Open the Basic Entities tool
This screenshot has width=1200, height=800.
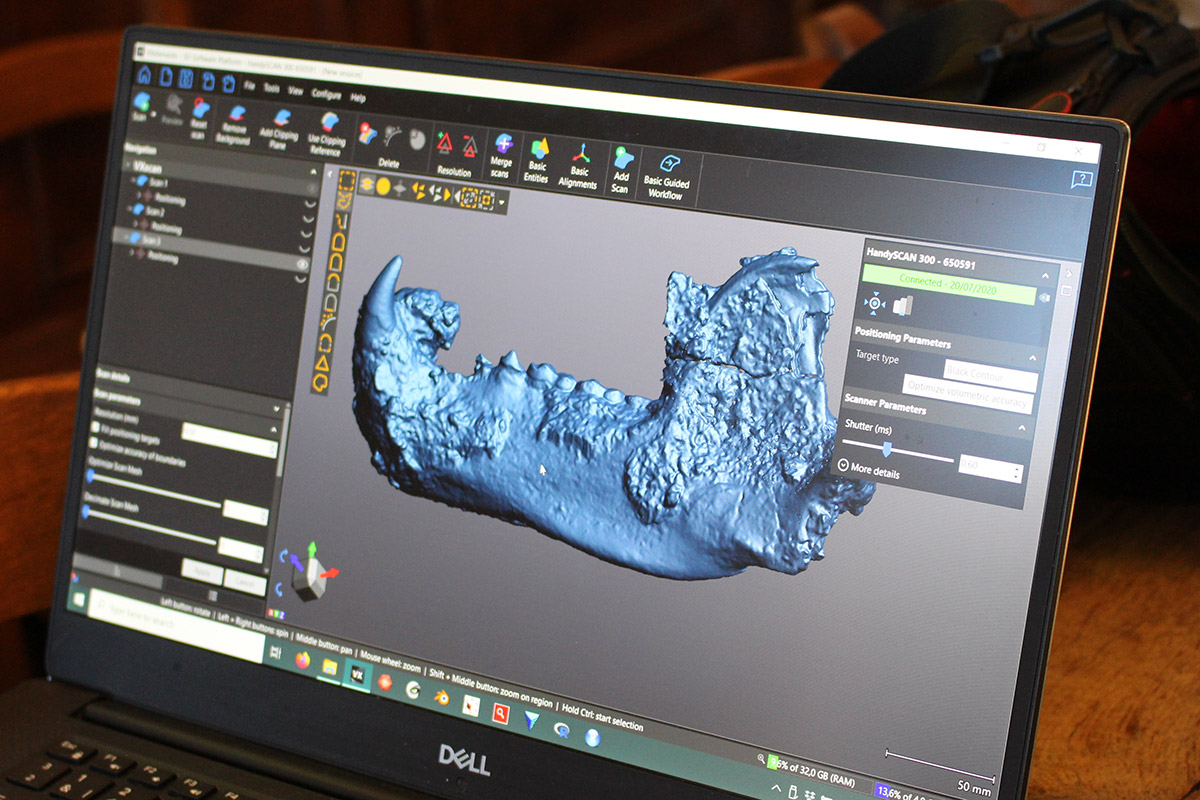(x=538, y=160)
